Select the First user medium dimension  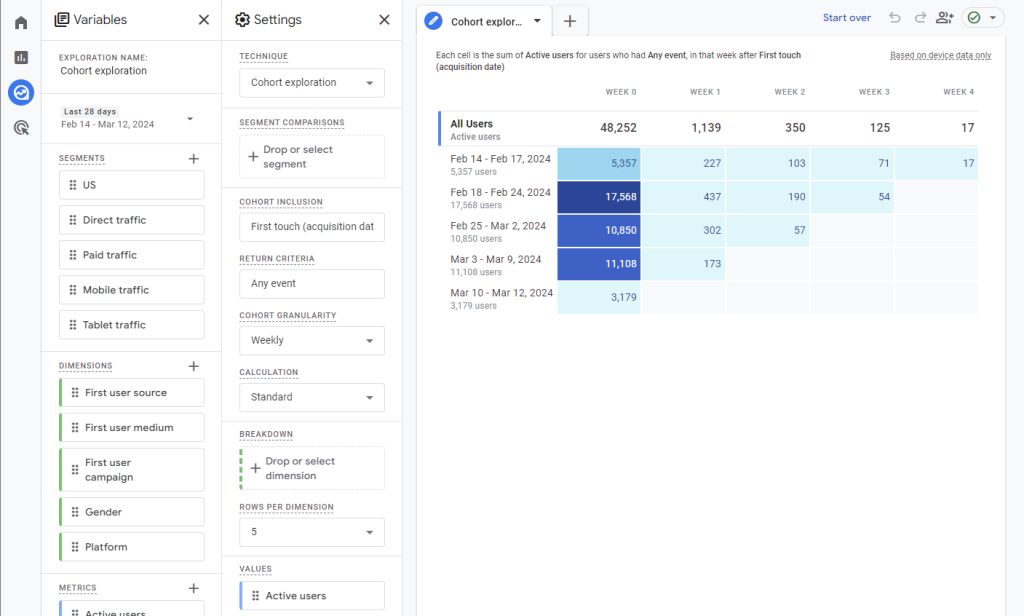click(131, 428)
